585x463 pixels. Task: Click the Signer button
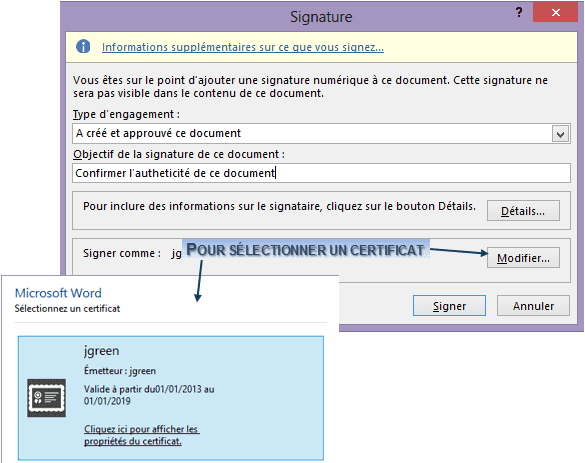(x=449, y=306)
